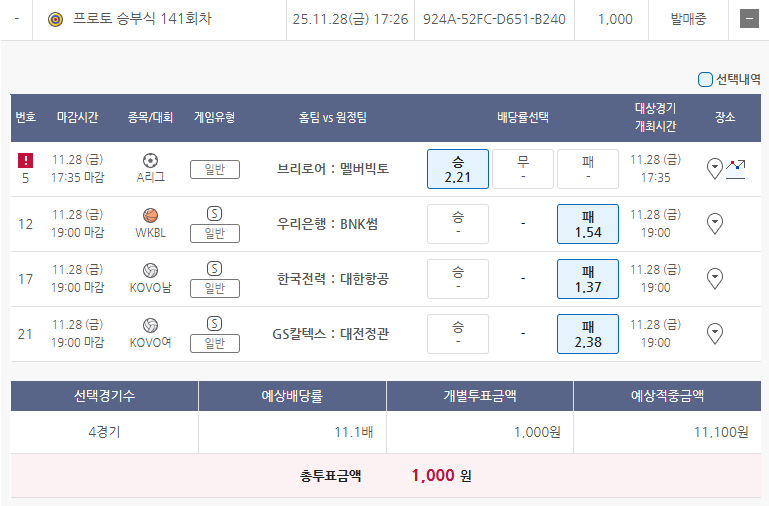Image resolution: width=769 pixels, height=506 pixels.
Task: Select 패 1.54 odds for 우리은행 match
Action: point(588,224)
